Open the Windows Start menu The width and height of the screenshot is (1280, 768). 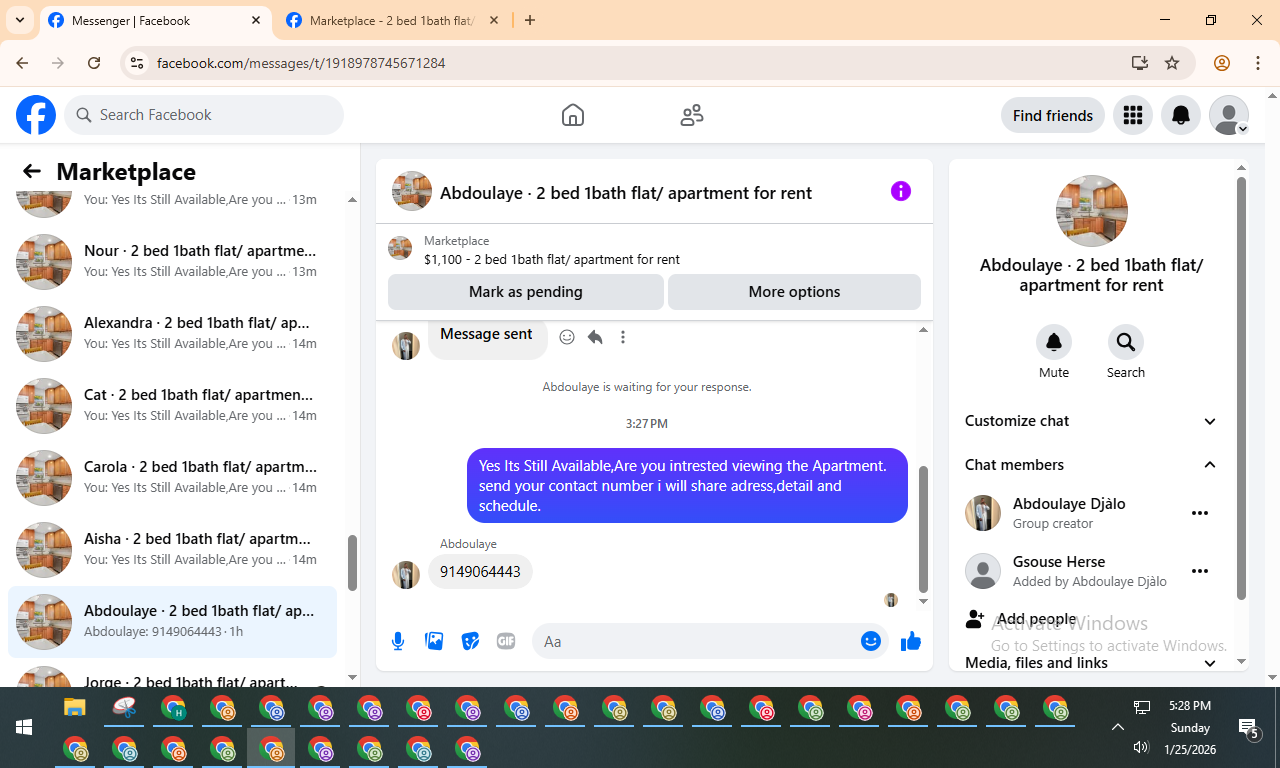pos(24,727)
